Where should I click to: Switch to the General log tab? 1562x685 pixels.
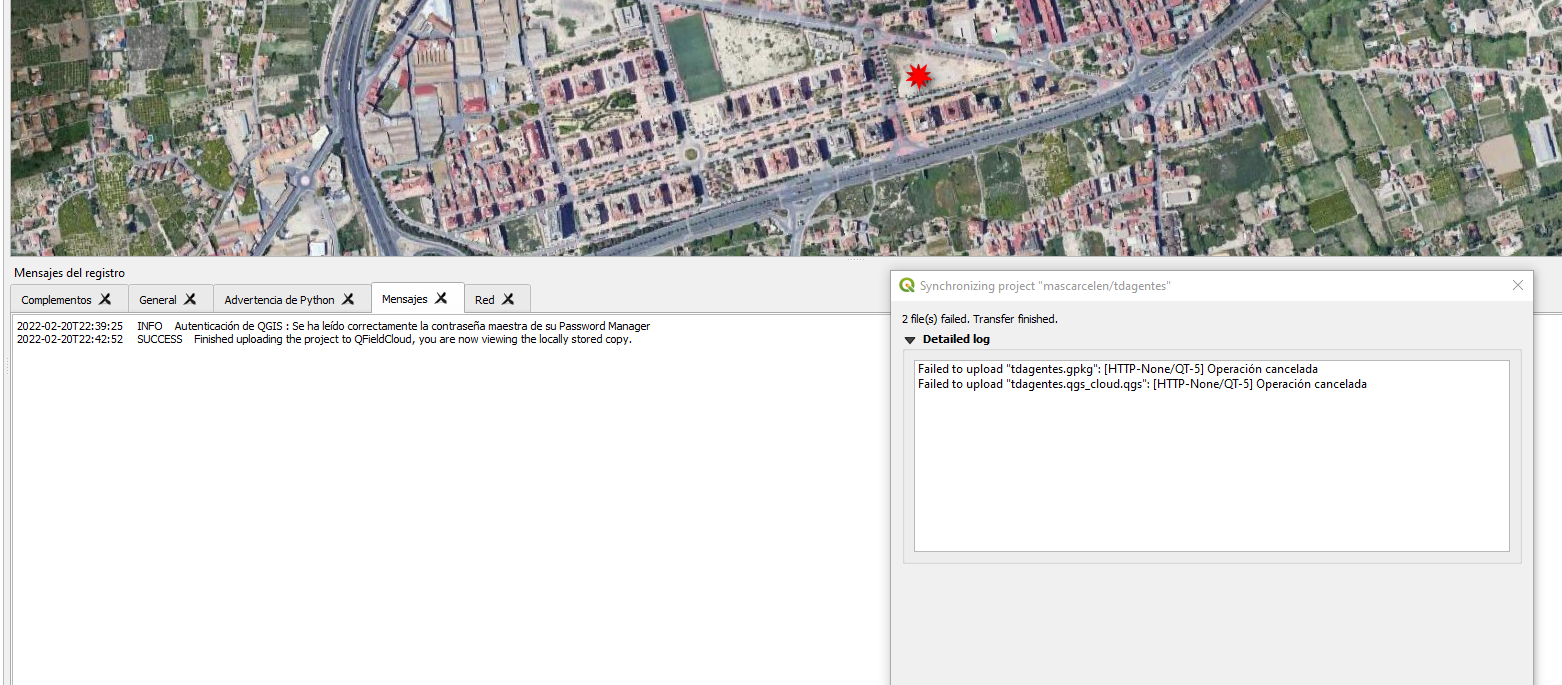pos(160,298)
